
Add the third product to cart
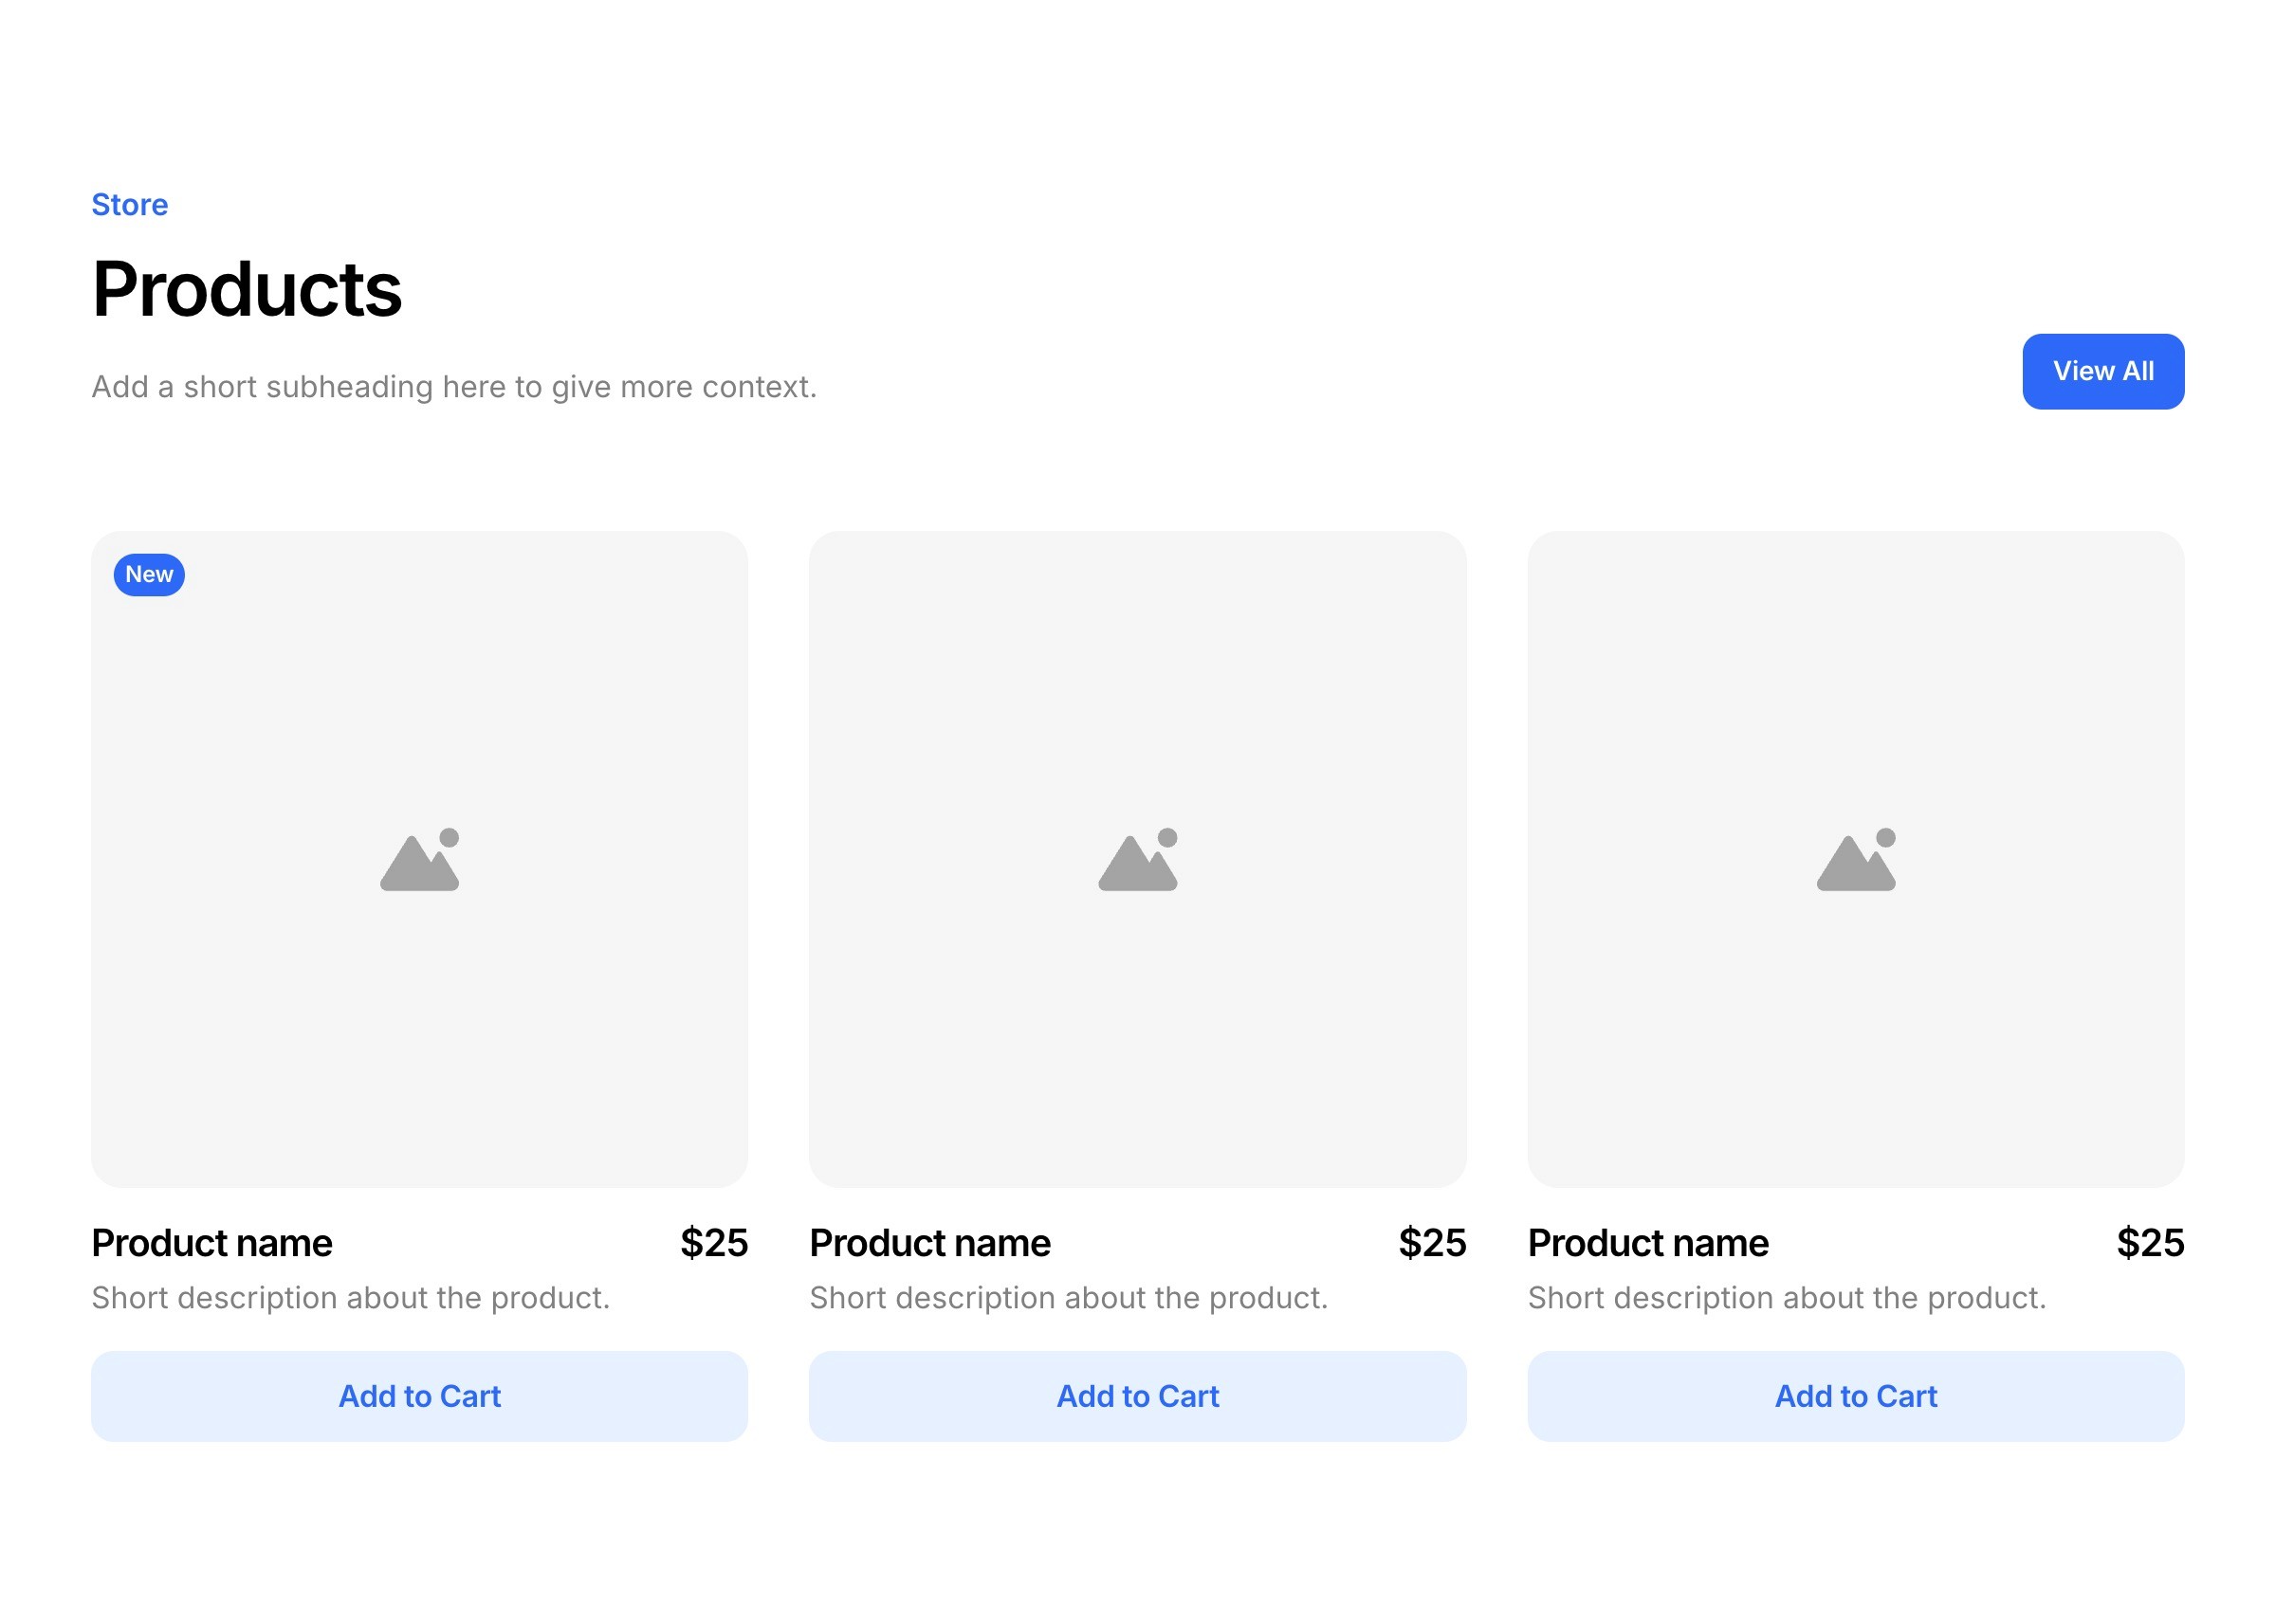(x=1855, y=1396)
